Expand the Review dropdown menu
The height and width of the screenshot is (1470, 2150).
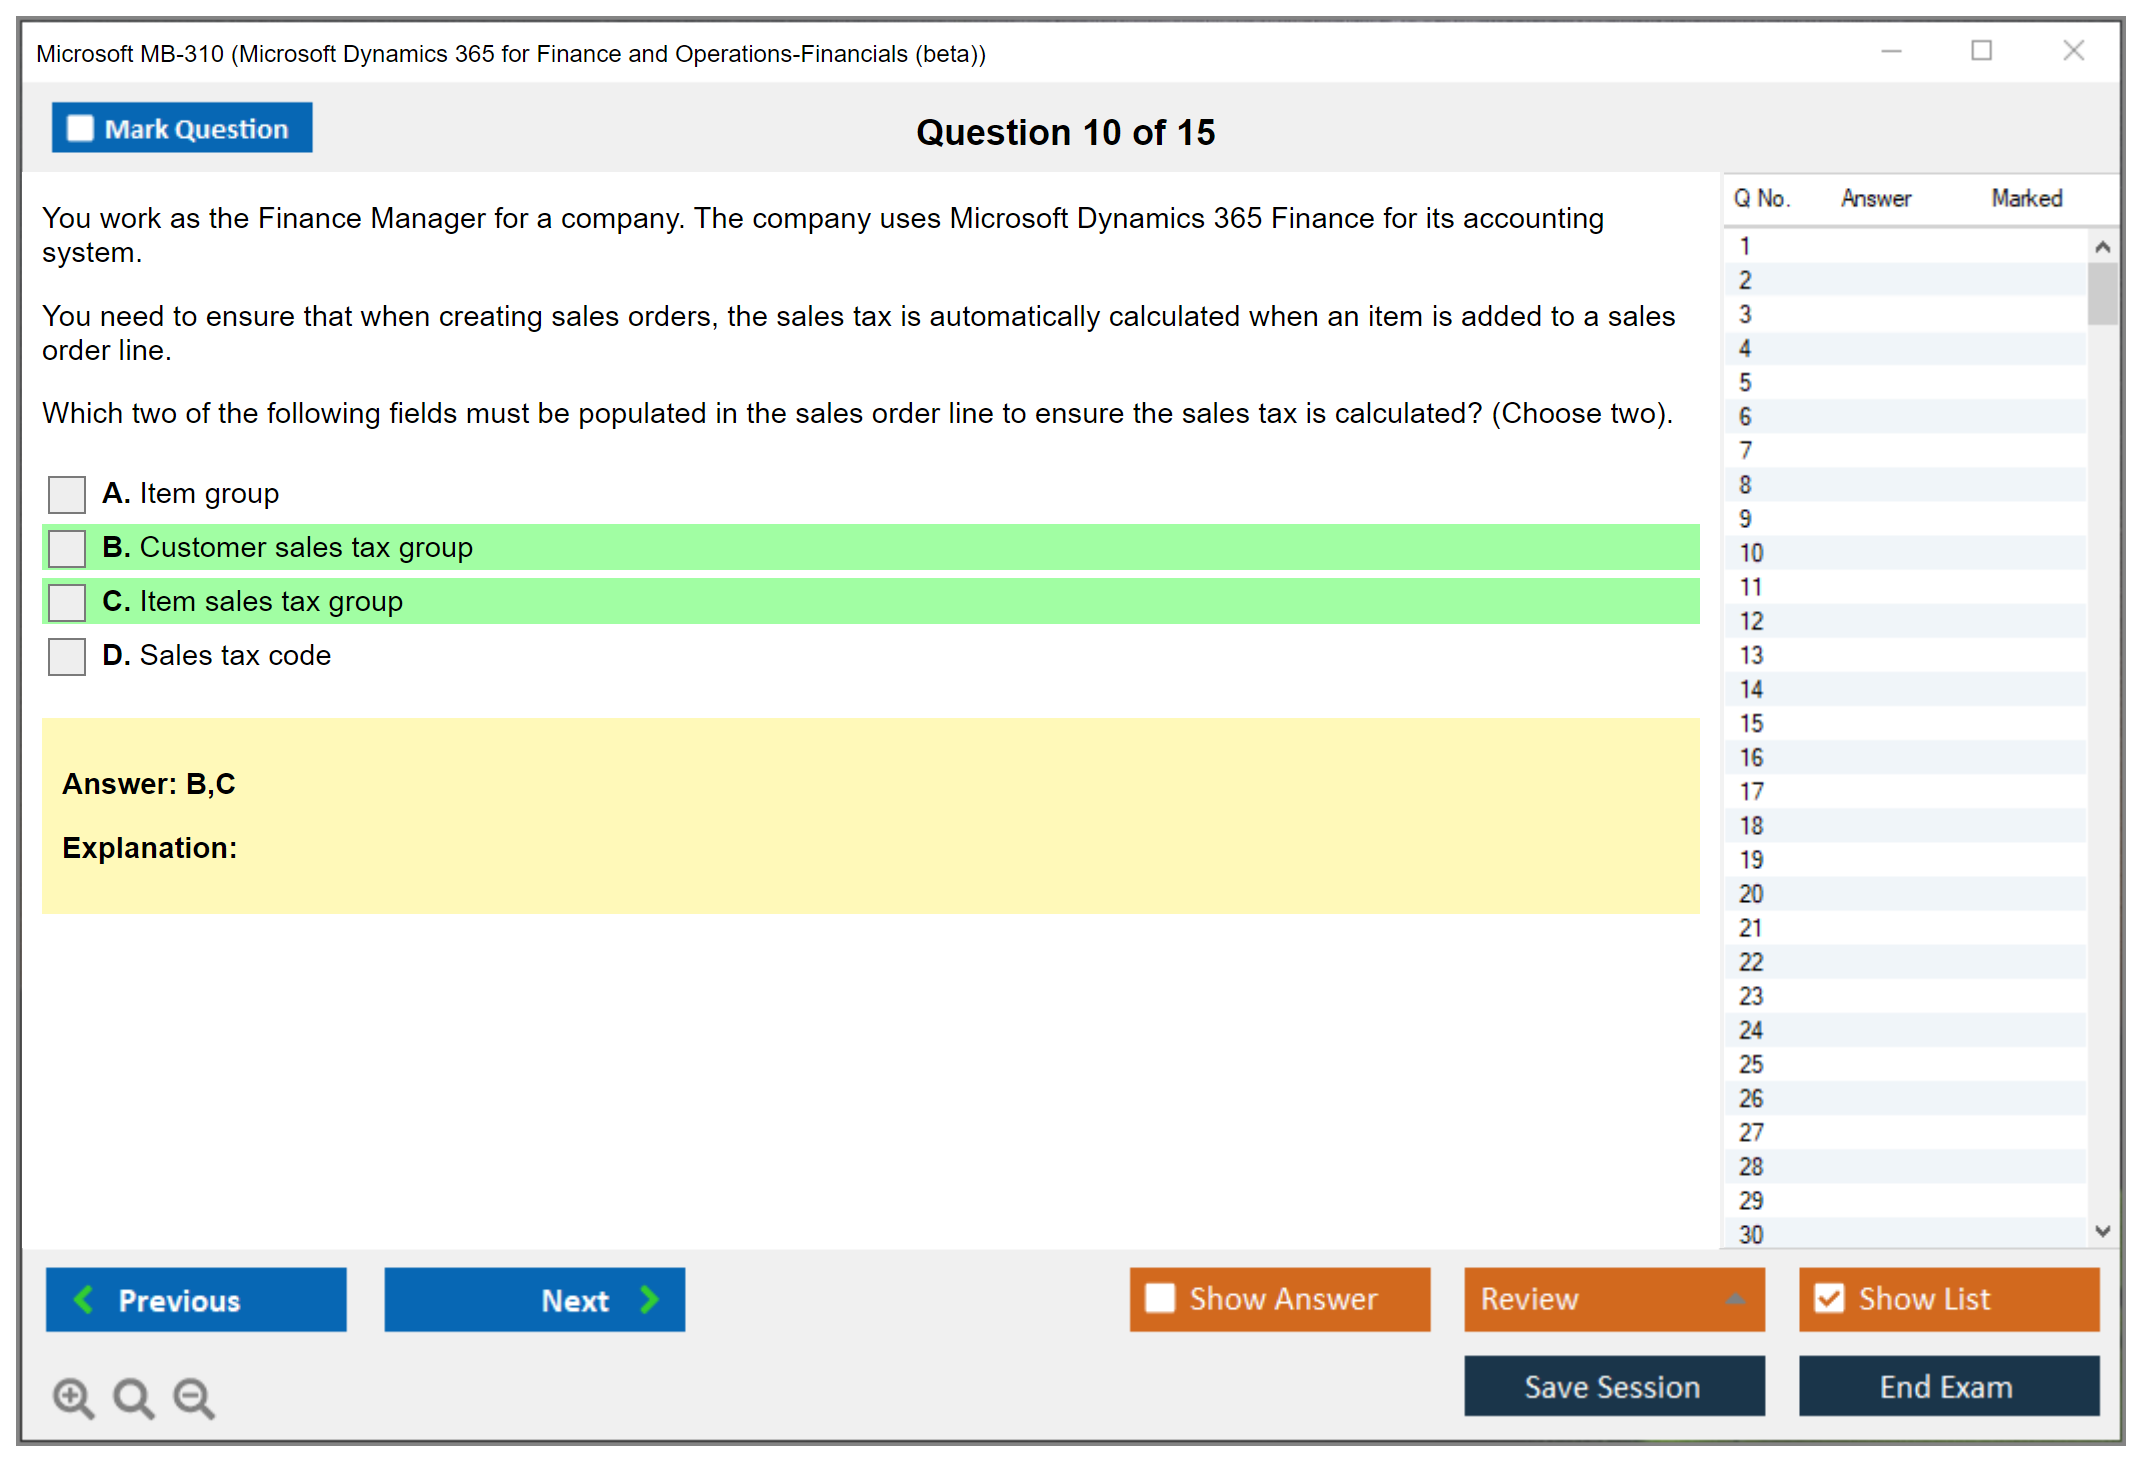(x=1735, y=1298)
